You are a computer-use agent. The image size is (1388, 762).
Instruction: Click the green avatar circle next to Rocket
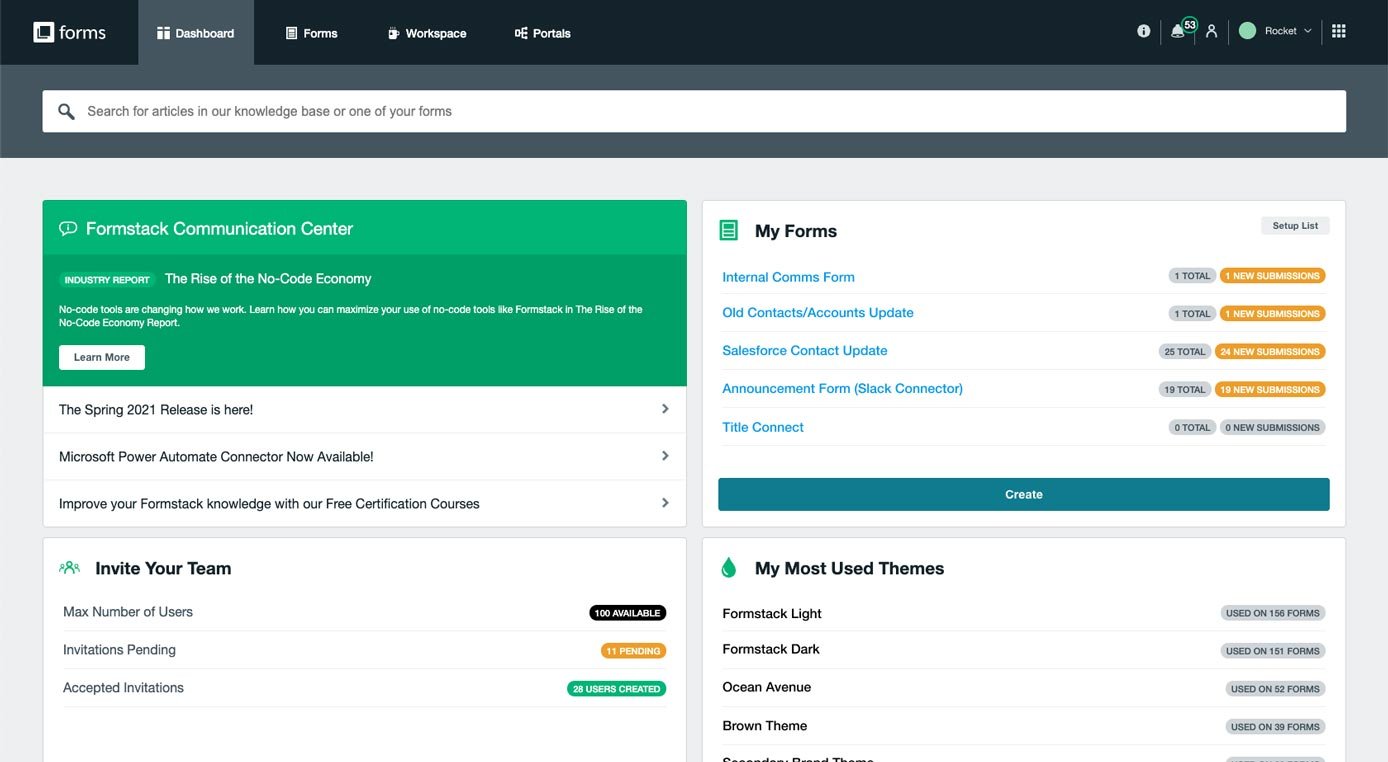1247,30
